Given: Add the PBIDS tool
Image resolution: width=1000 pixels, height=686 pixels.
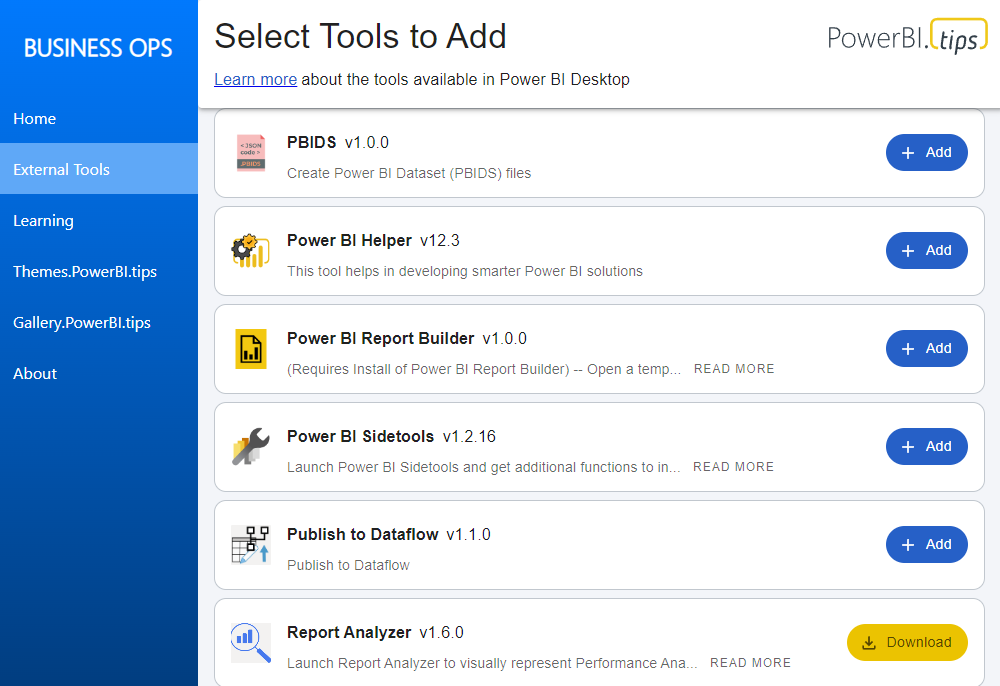Looking at the screenshot, I should tap(926, 153).
